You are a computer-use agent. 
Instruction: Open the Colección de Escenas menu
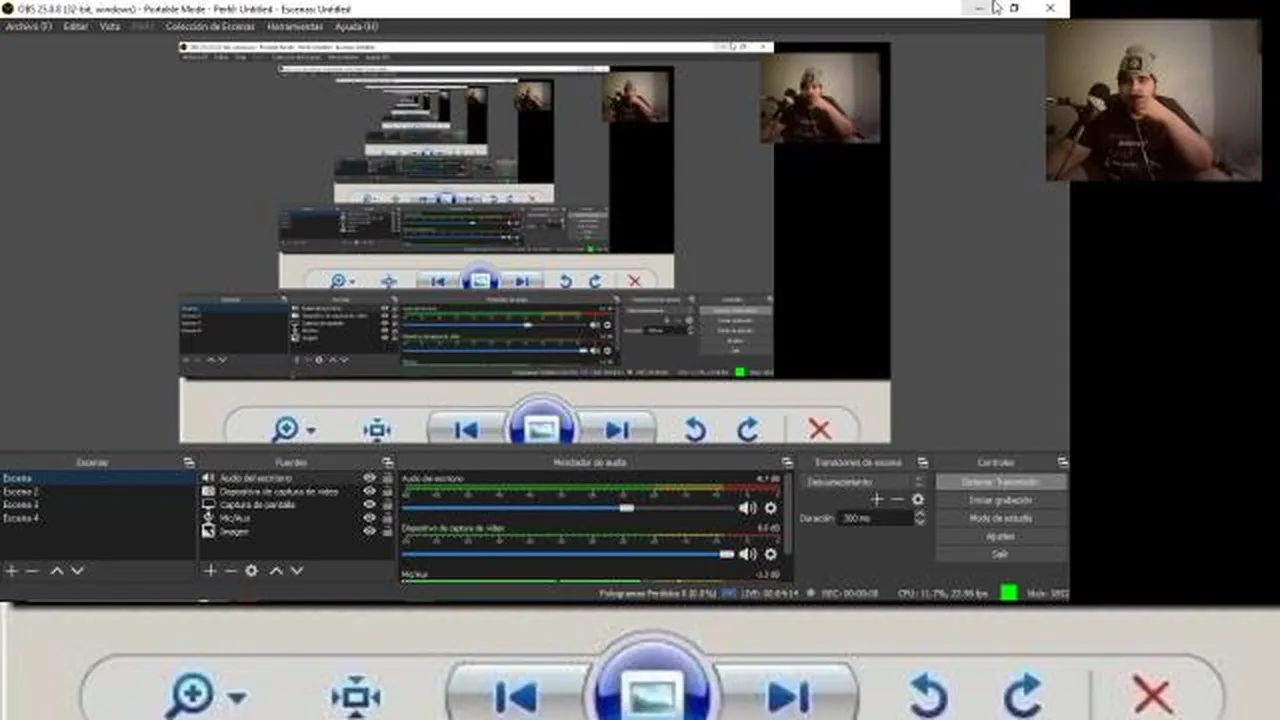pos(209,27)
